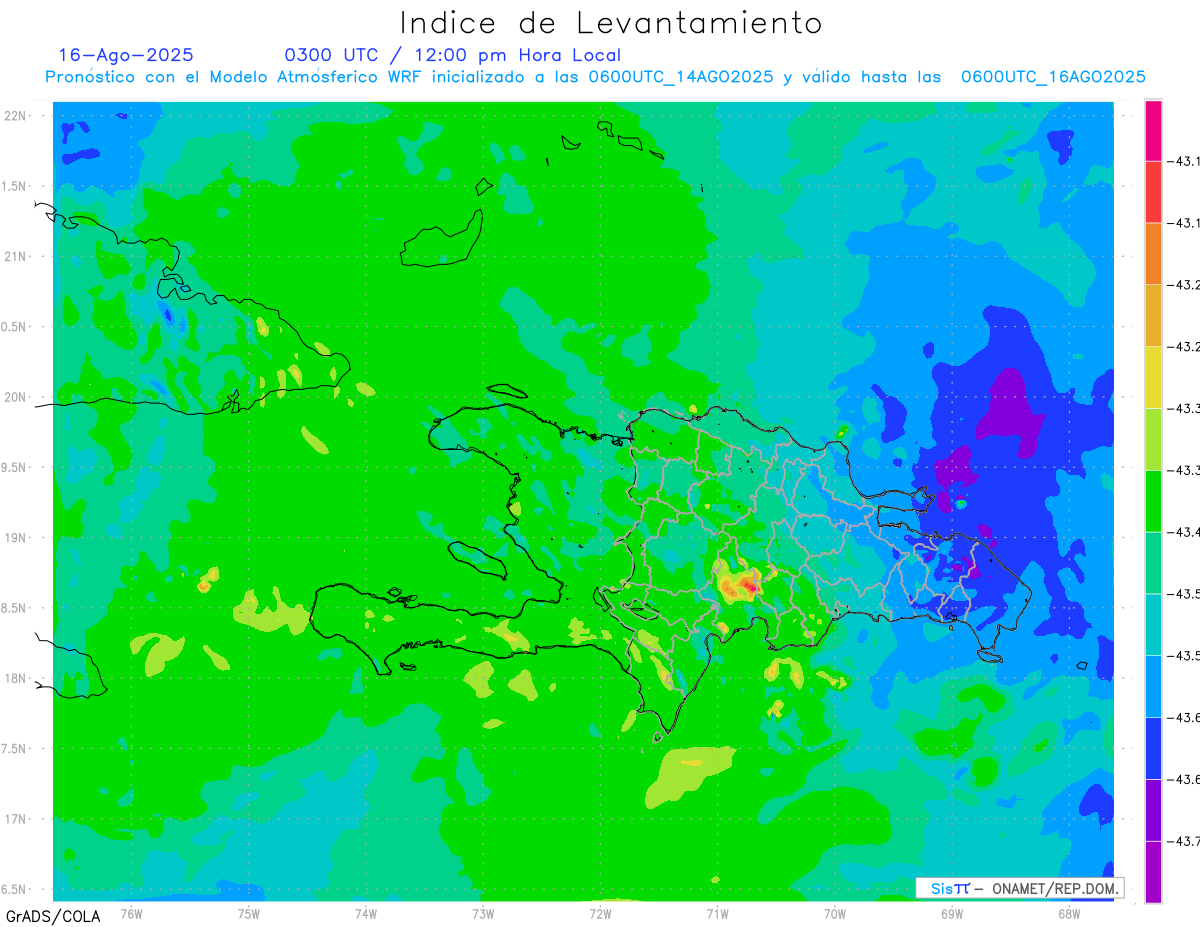The image size is (1200, 927).
Task: Click the 17N latitude label
Action: pos(15,819)
